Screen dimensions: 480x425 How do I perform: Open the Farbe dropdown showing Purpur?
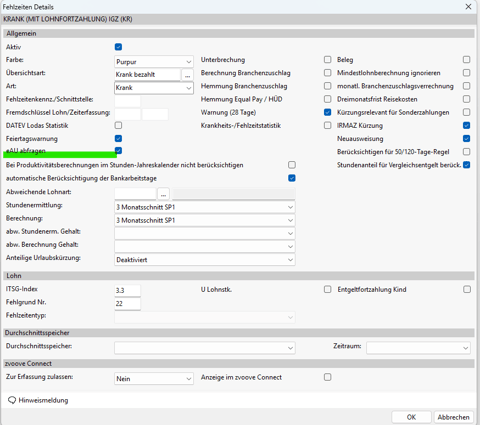click(154, 62)
